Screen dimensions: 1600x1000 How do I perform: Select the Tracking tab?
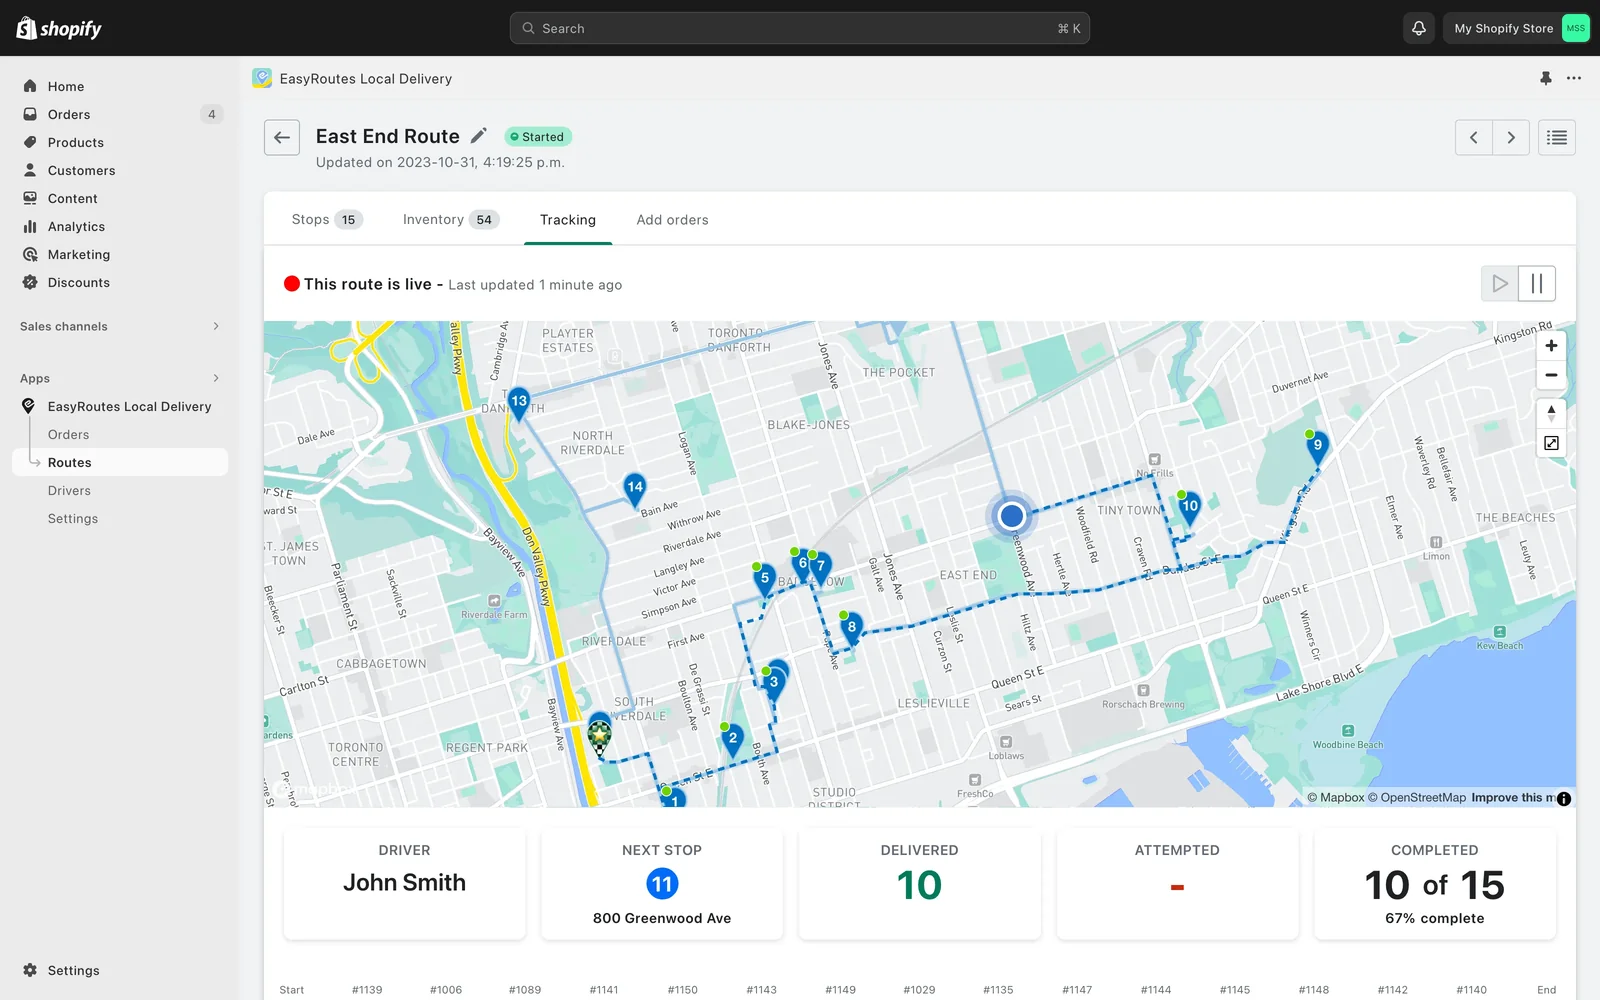pyautogui.click(x=568, y=219)
